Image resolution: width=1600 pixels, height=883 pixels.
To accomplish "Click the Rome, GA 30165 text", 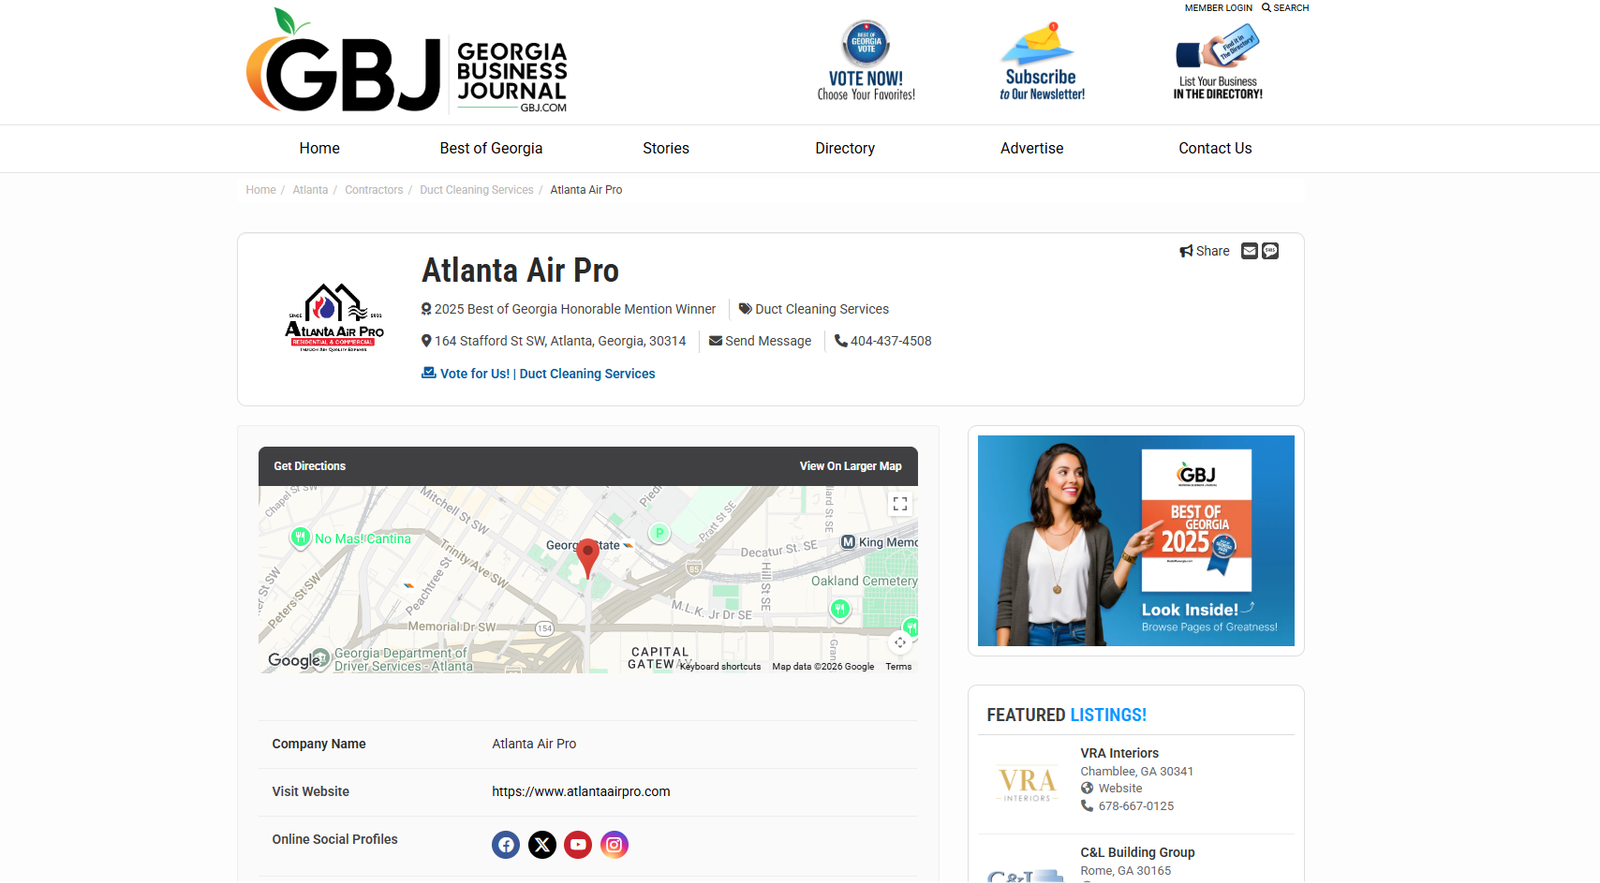I will (x=1126, y=871).
